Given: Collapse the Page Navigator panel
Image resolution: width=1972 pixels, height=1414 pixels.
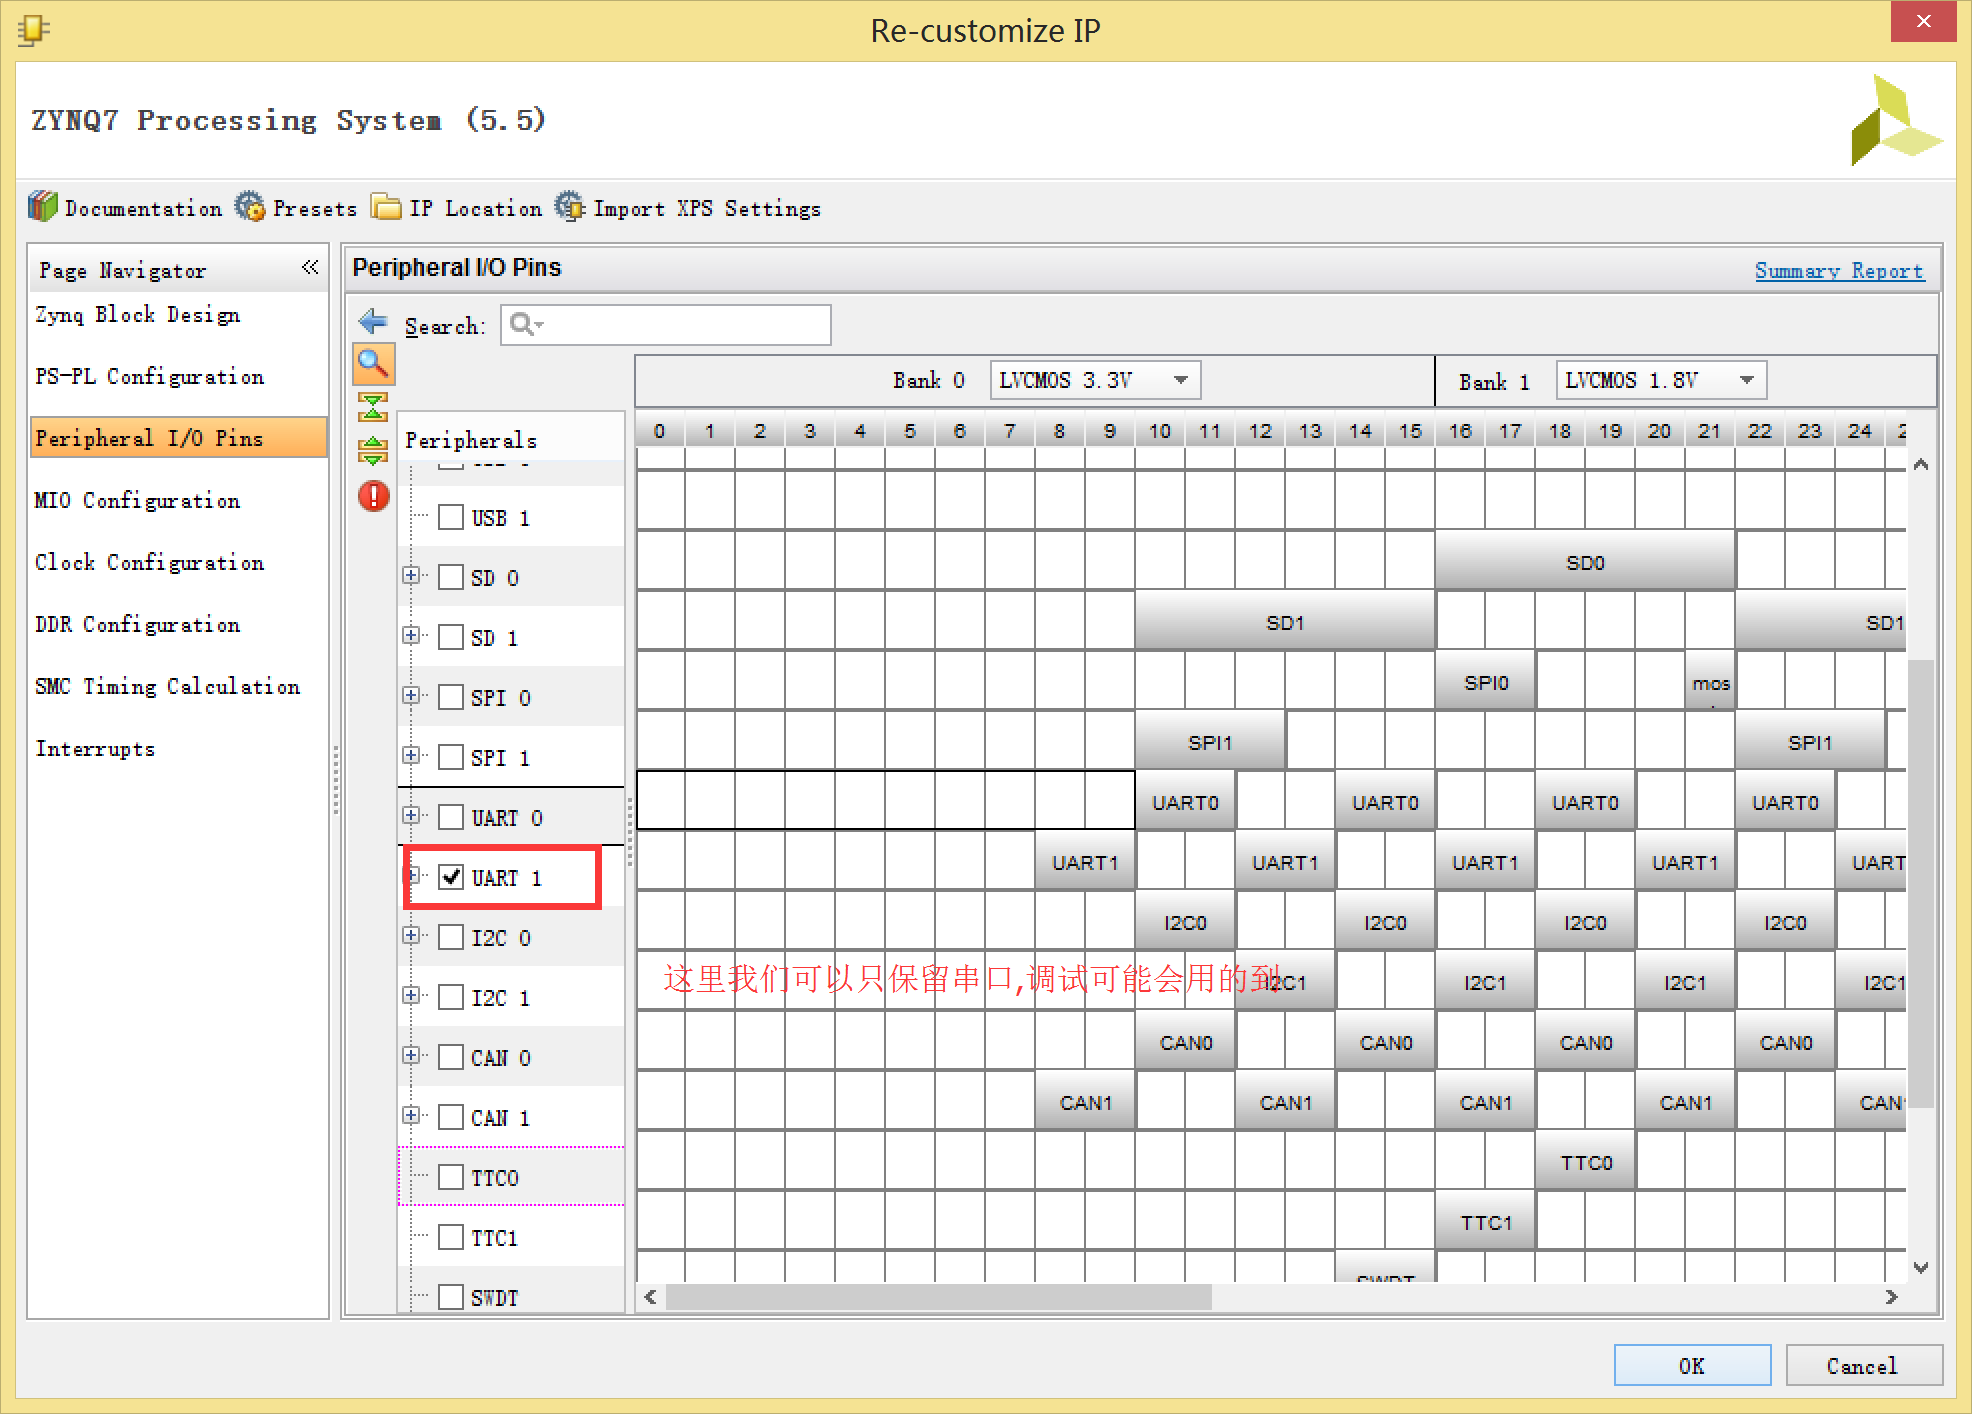Looking at the screenshot, I should coord(310,267).
